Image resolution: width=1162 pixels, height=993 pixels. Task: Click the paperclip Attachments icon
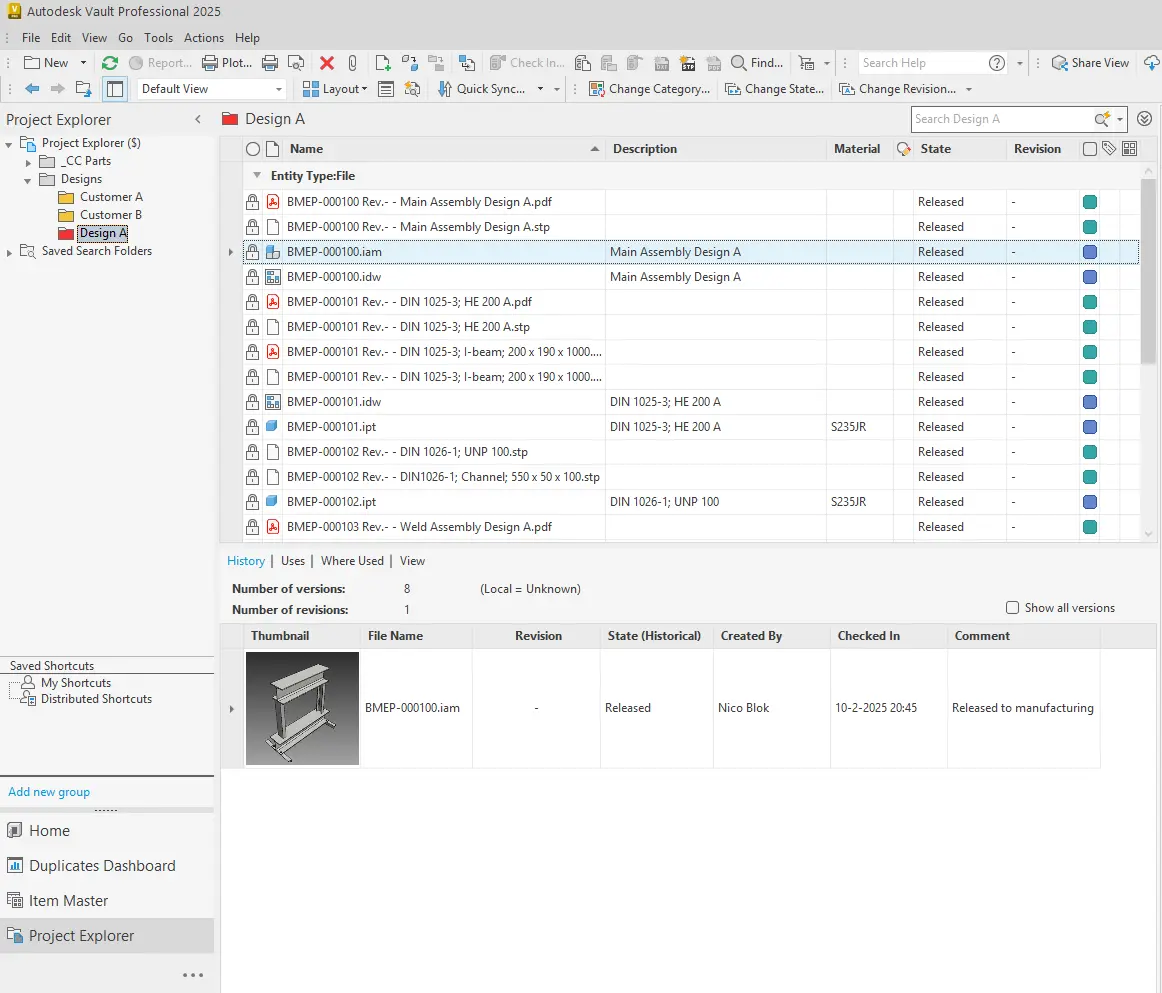[x=353, y=63]
